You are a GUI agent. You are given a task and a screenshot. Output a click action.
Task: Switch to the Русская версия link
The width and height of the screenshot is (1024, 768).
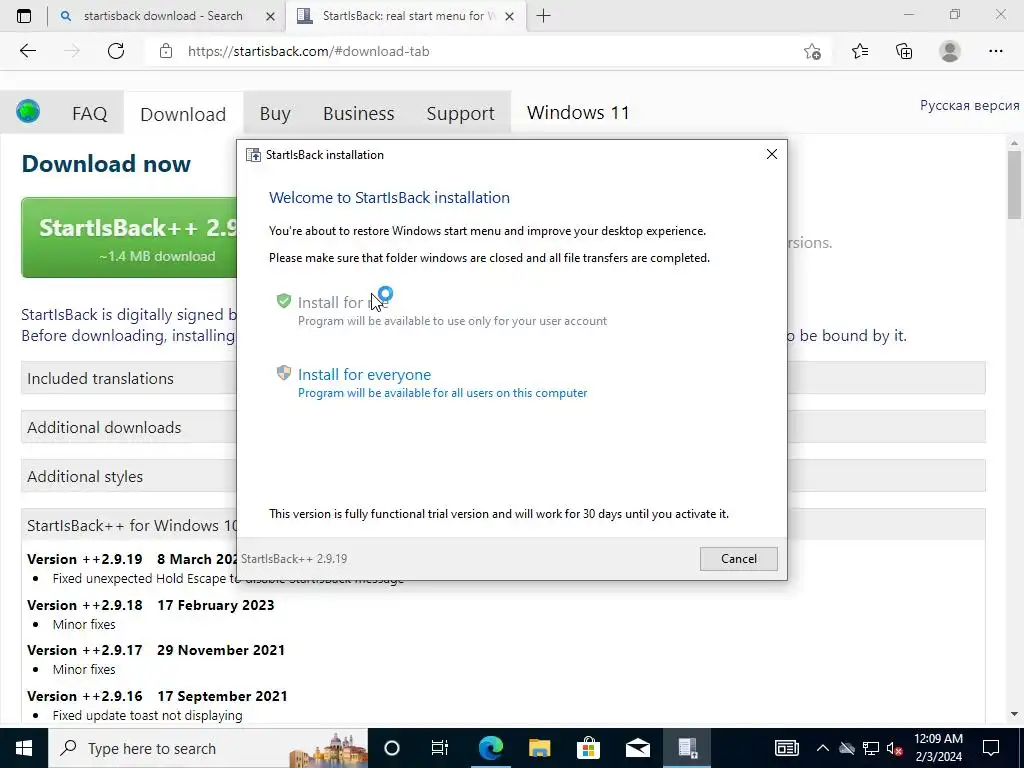pos(969,106)
